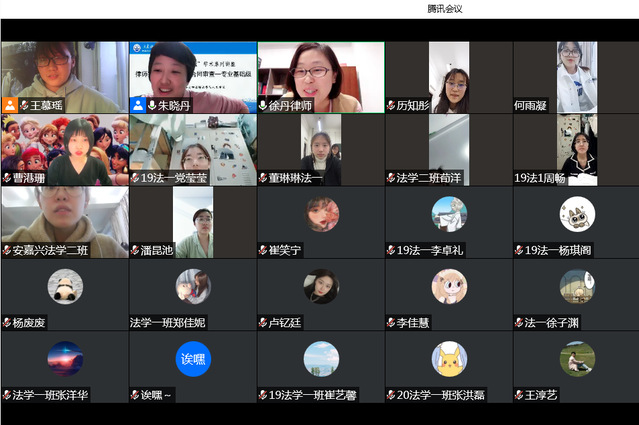Click the muted mic icon beside 曹港珊

click(7, 178)
